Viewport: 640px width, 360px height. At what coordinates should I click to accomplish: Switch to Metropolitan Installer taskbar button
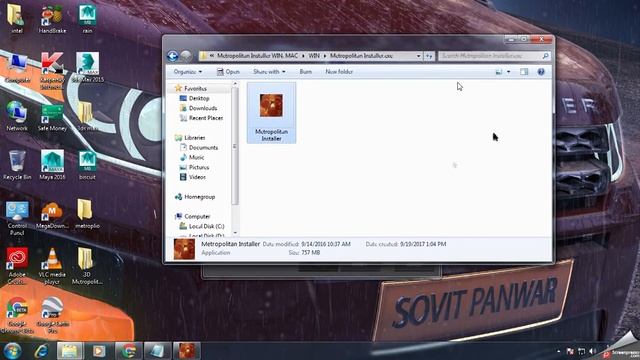[187, 351]
